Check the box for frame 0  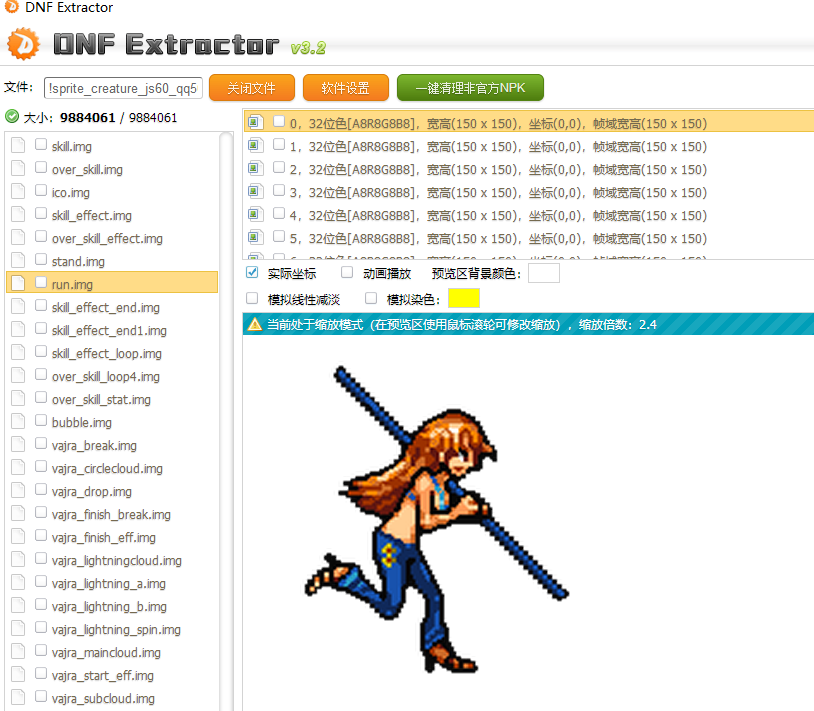[x=279, y=121]
